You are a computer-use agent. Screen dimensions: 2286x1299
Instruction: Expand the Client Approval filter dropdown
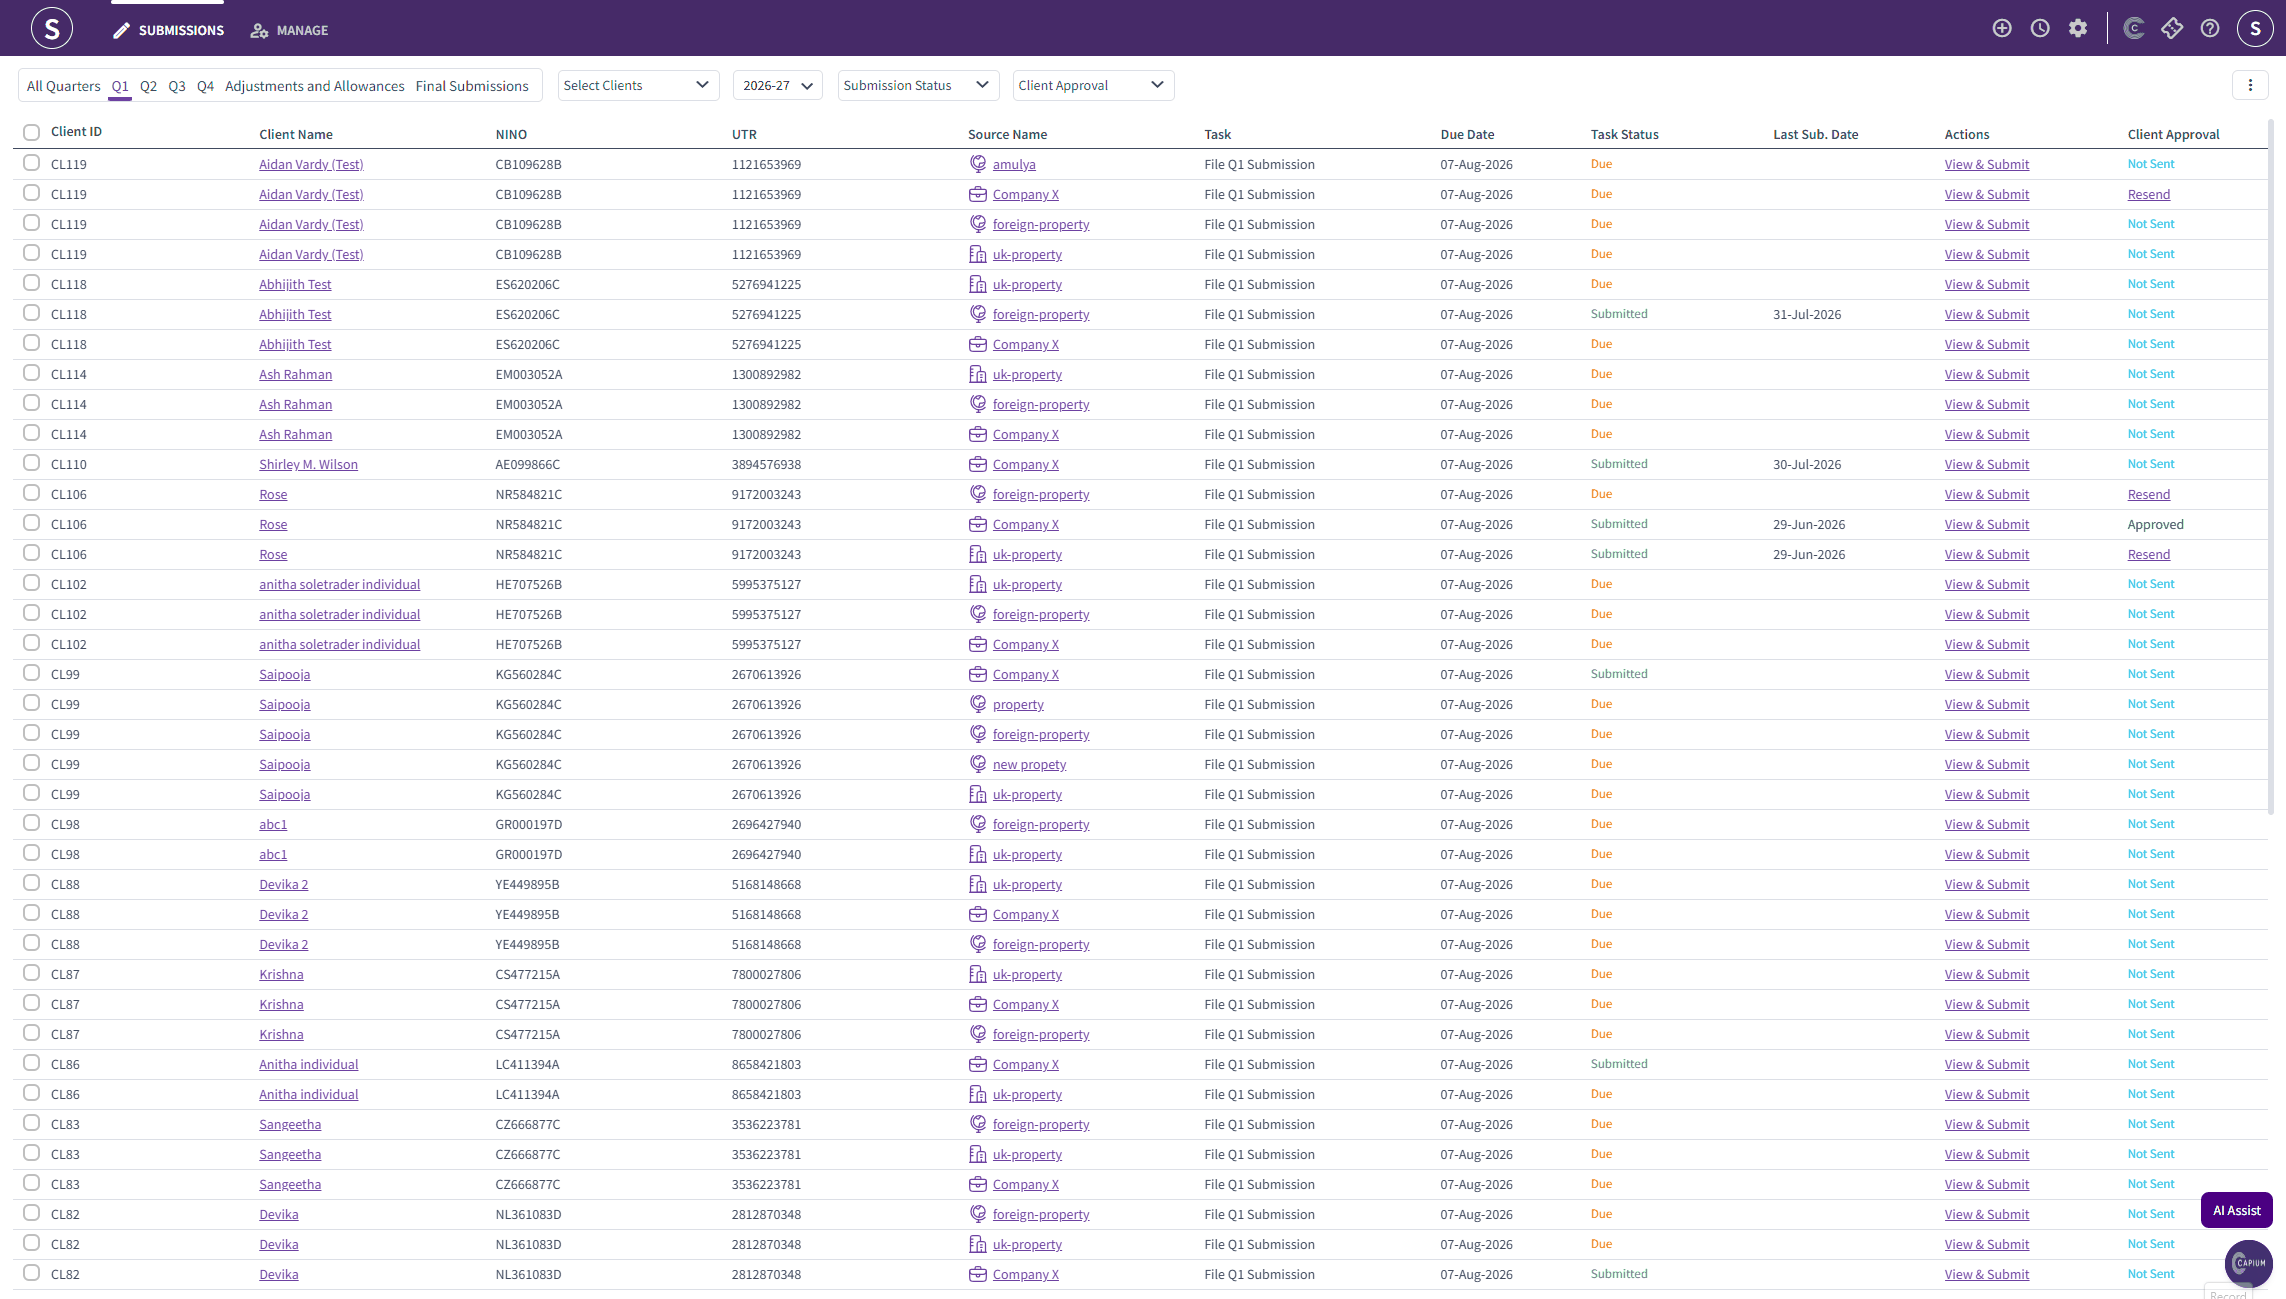click(x=1093, y=85)
